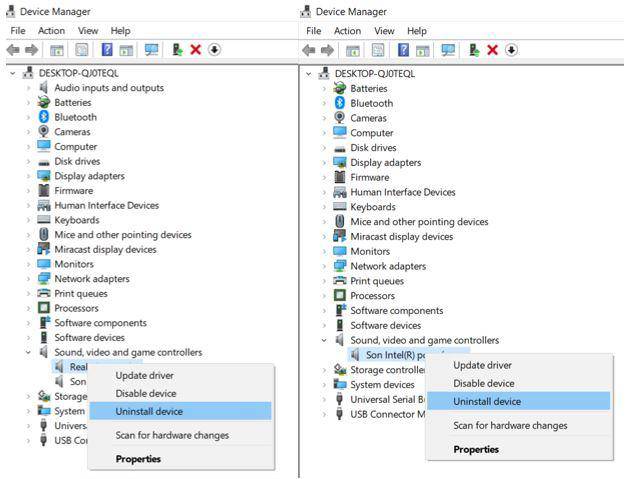This screenshot has height=479, width=625.
Task: Click the Batteries icon in the right device tree
Action: [340, 88]
